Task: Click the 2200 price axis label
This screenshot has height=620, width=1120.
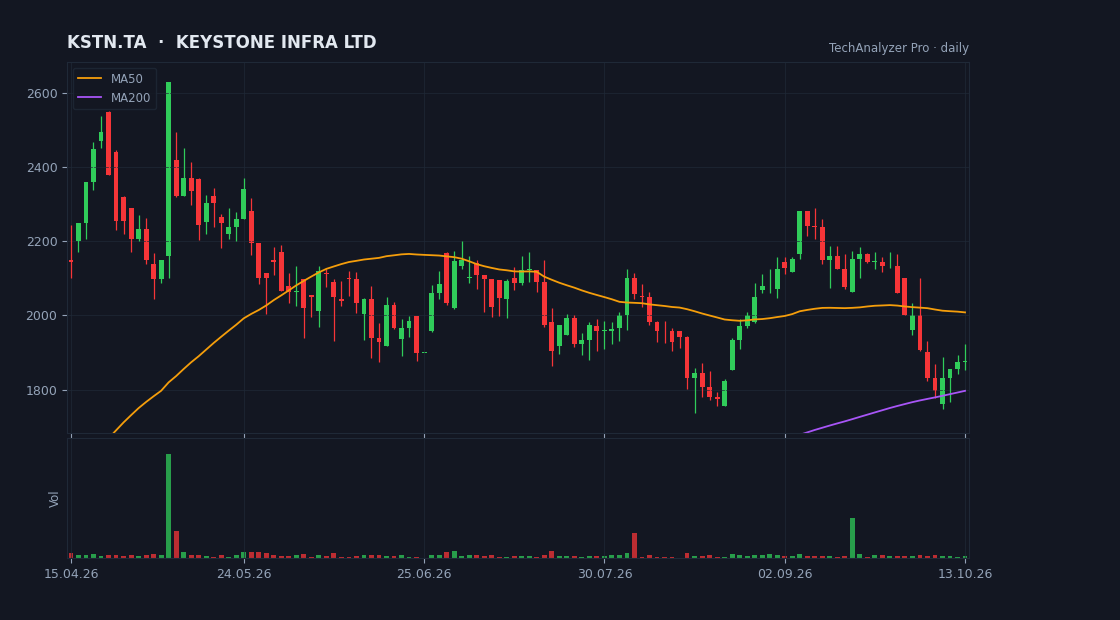Action: pyautogui.click(x=41, y=241)
